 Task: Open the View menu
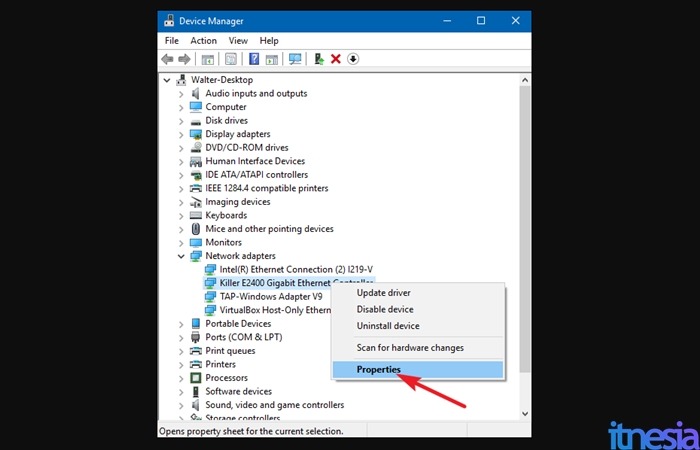tap(238, 41)
